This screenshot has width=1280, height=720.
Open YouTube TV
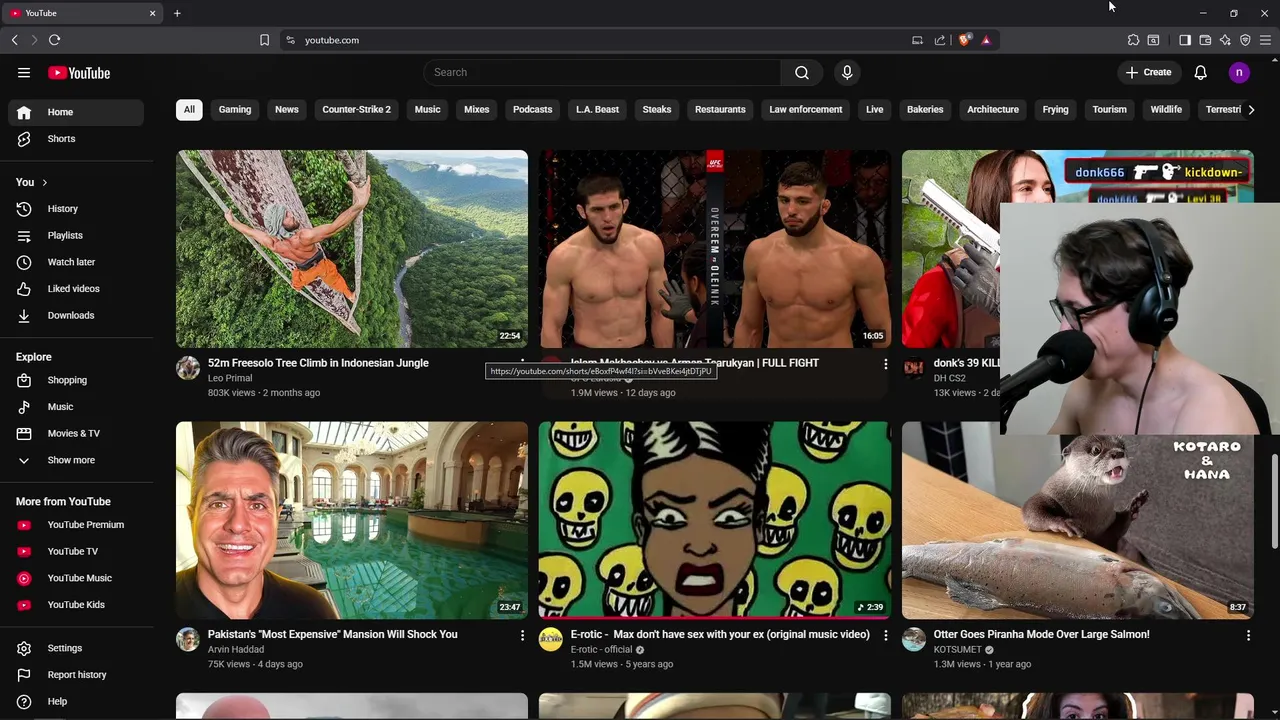(76, 552)
